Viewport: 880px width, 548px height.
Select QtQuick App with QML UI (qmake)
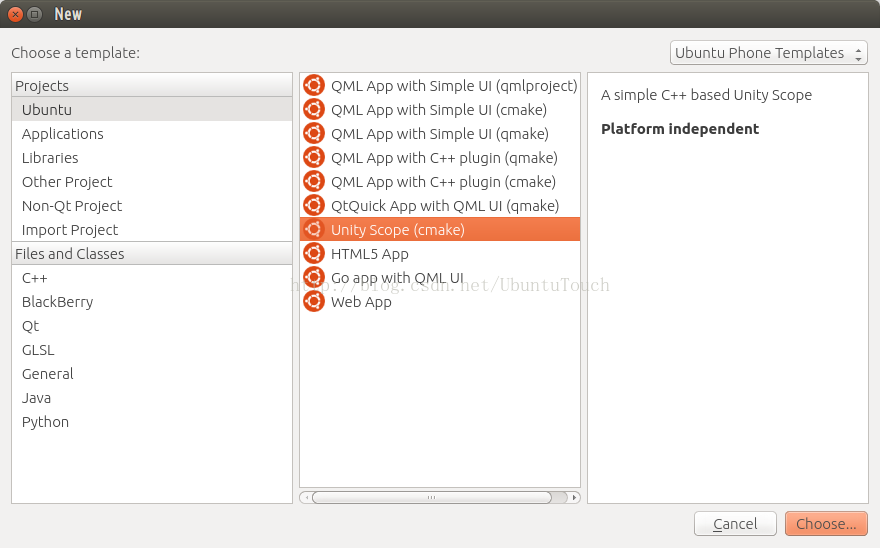(x=440, y=206)
